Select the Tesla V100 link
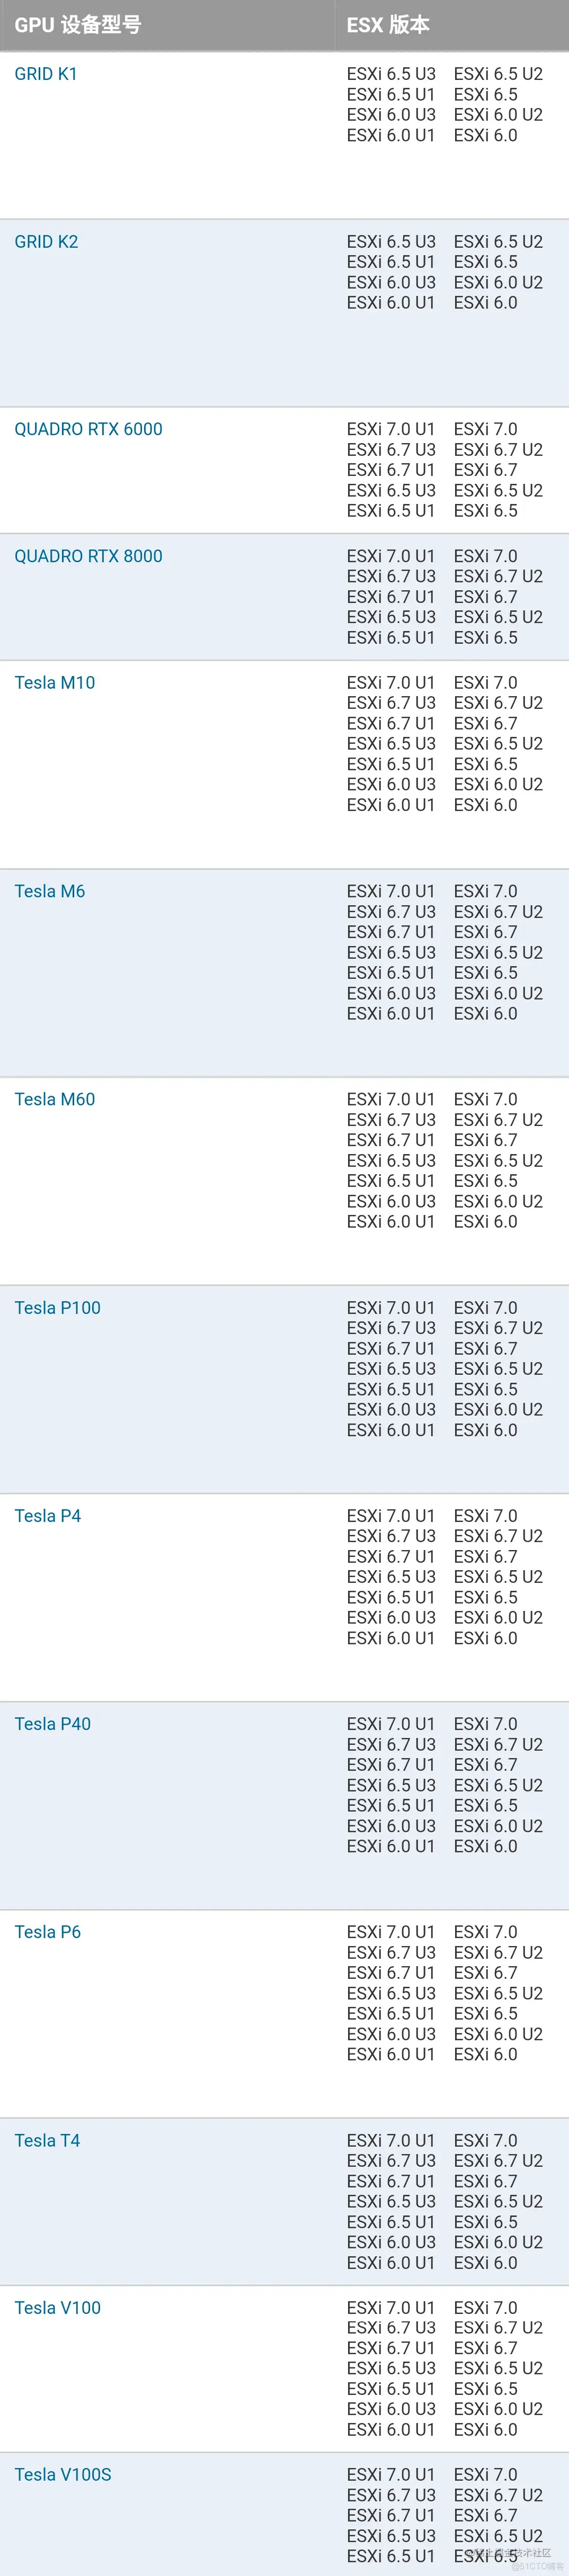Image resolution: width=569 pixels, height=2576 pixels. (57, 2308)
